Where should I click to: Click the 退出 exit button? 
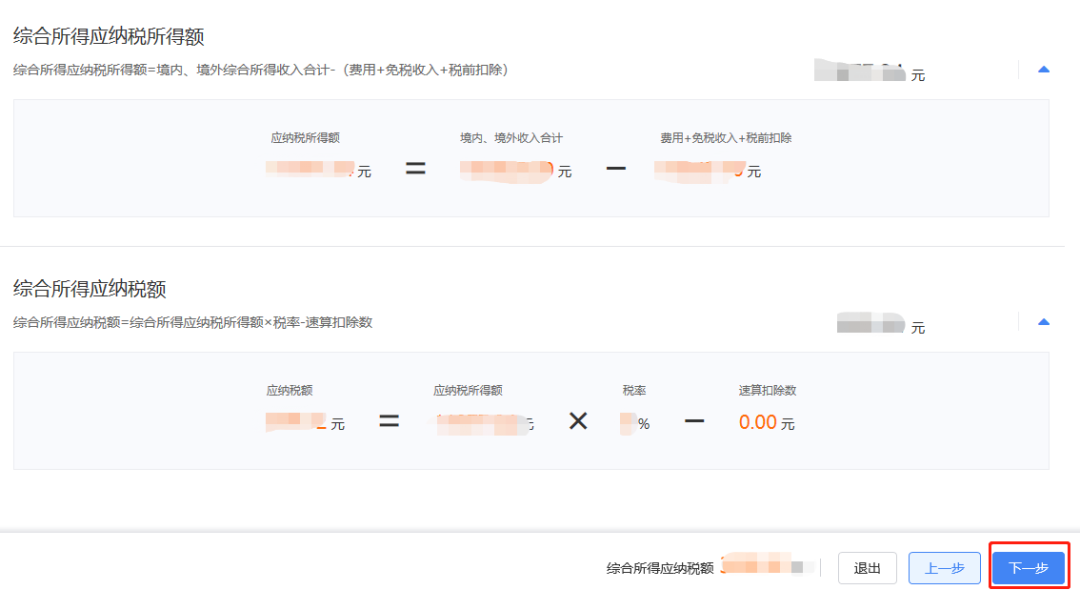867,568
